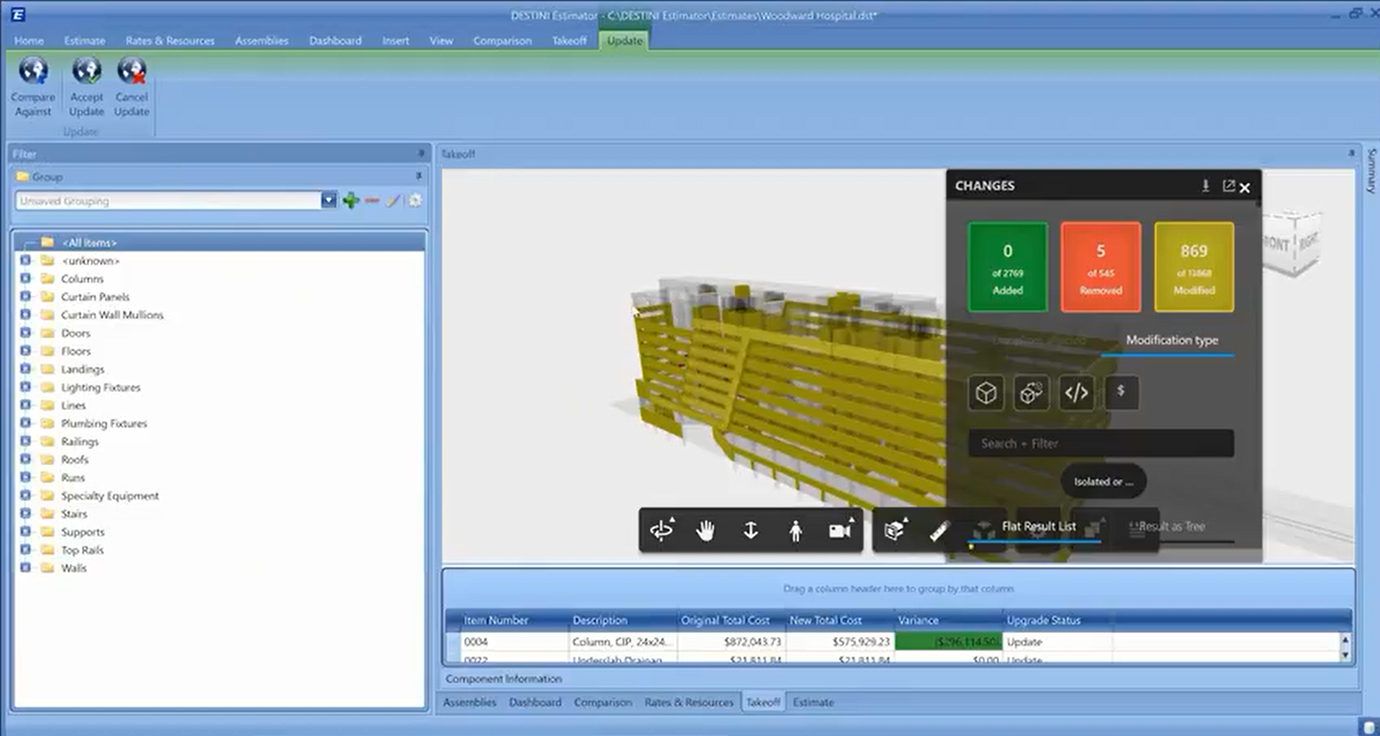Switch to Result as Tree view

(1172, 526)
